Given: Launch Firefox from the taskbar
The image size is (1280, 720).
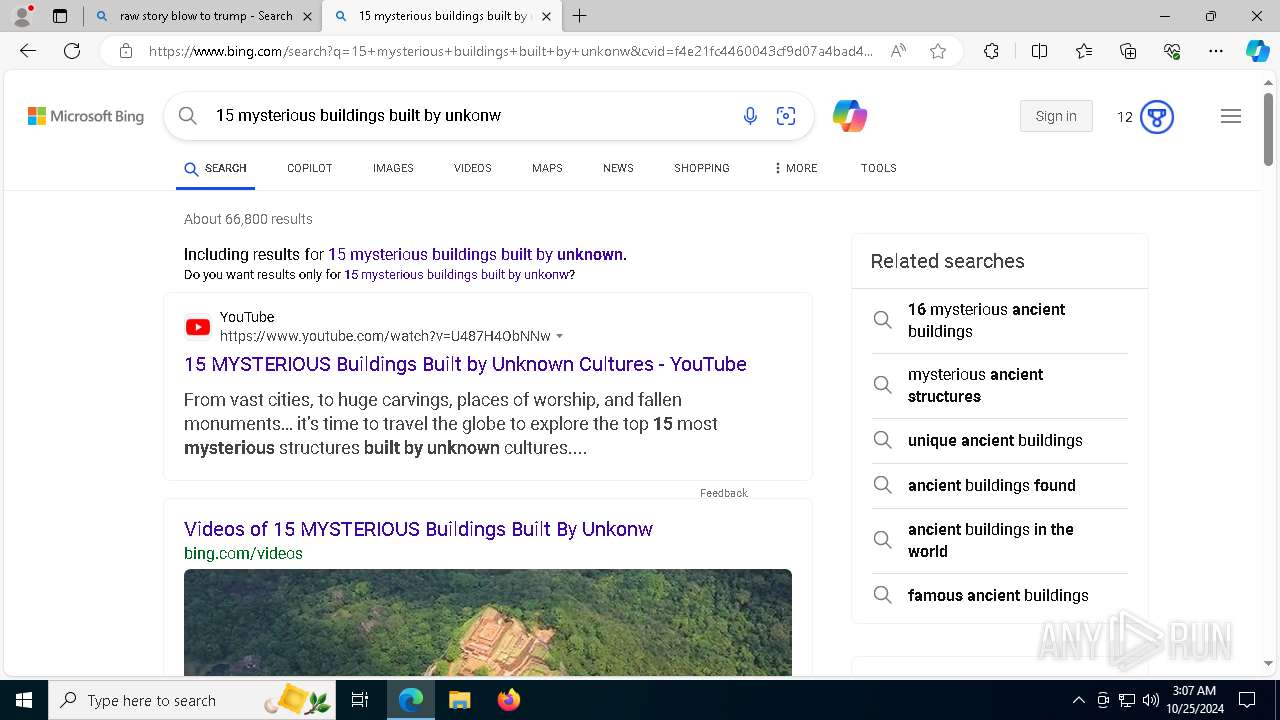Looking at the screenshot, I should pyautogui.click(x=509, y=700).
